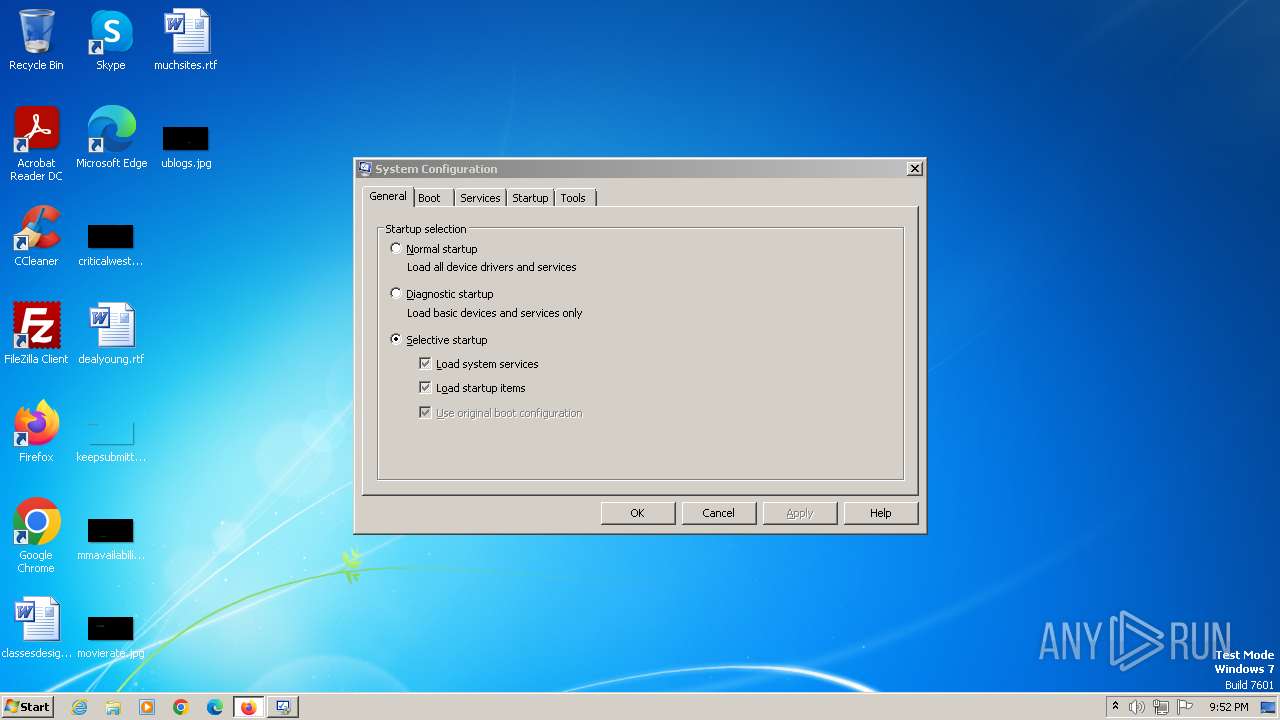The image size is (1280, 720).
Task: Select the movierate.jpg file icon
Action: coord(110,636)
